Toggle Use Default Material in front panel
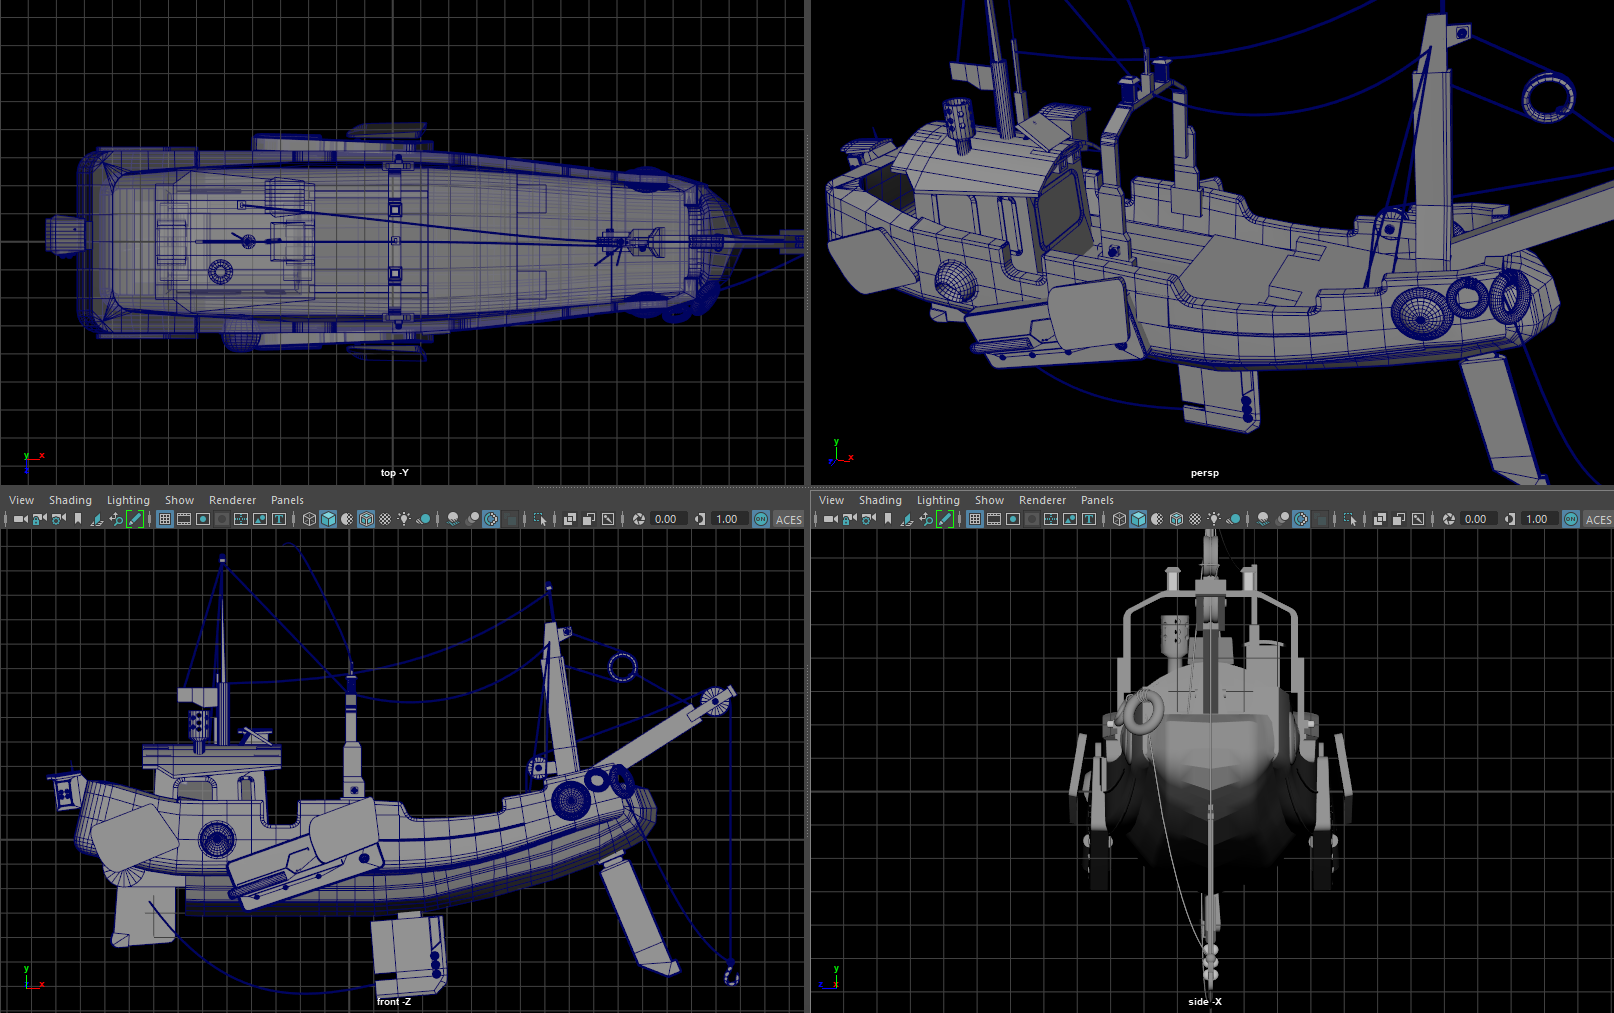 347,519
